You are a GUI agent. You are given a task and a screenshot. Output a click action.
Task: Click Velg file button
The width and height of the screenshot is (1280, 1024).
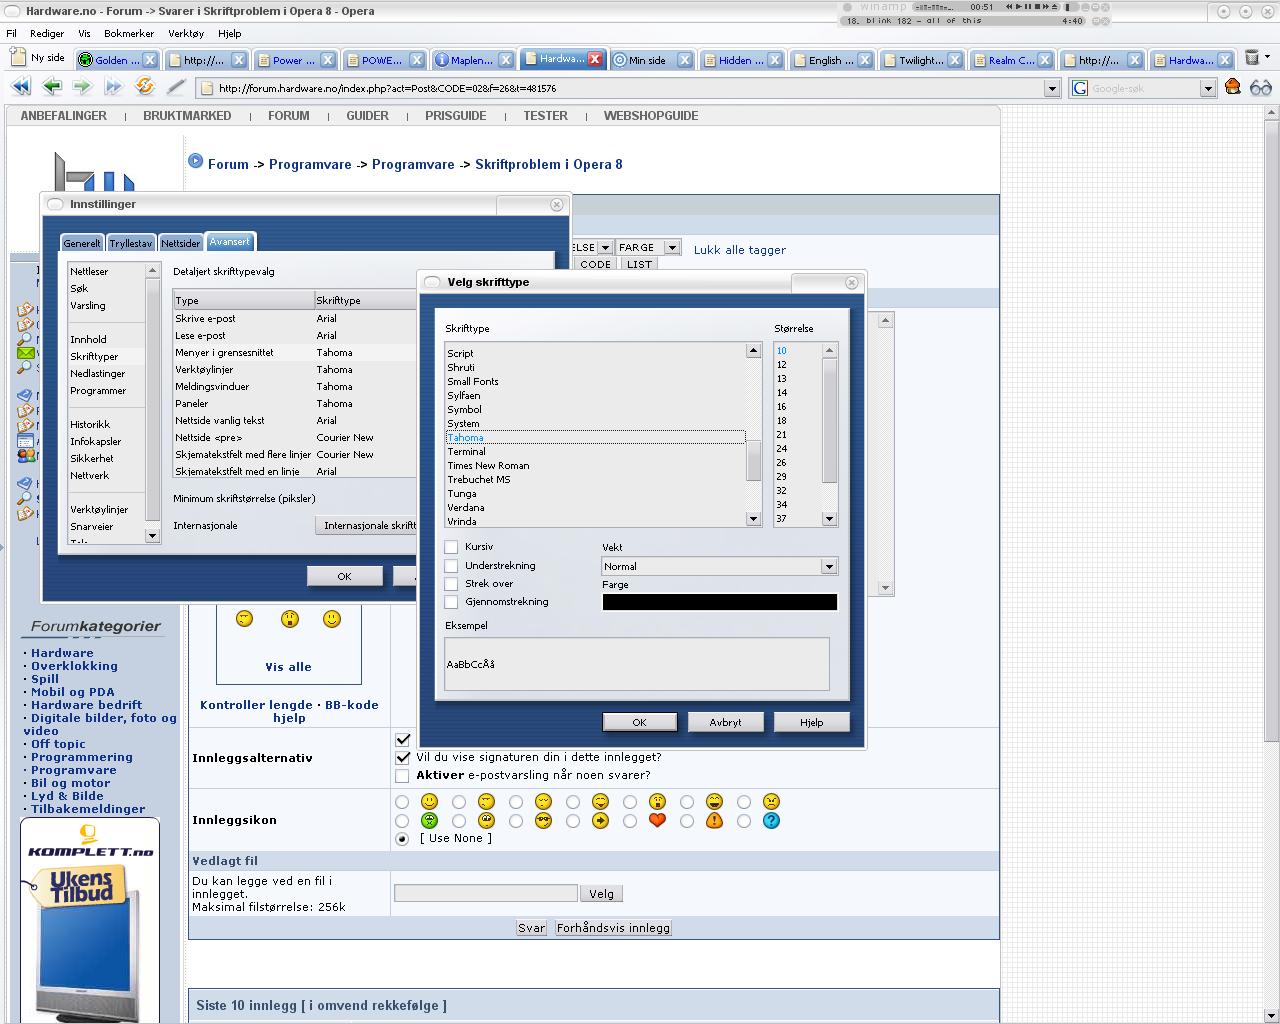[x=601, y=894]
